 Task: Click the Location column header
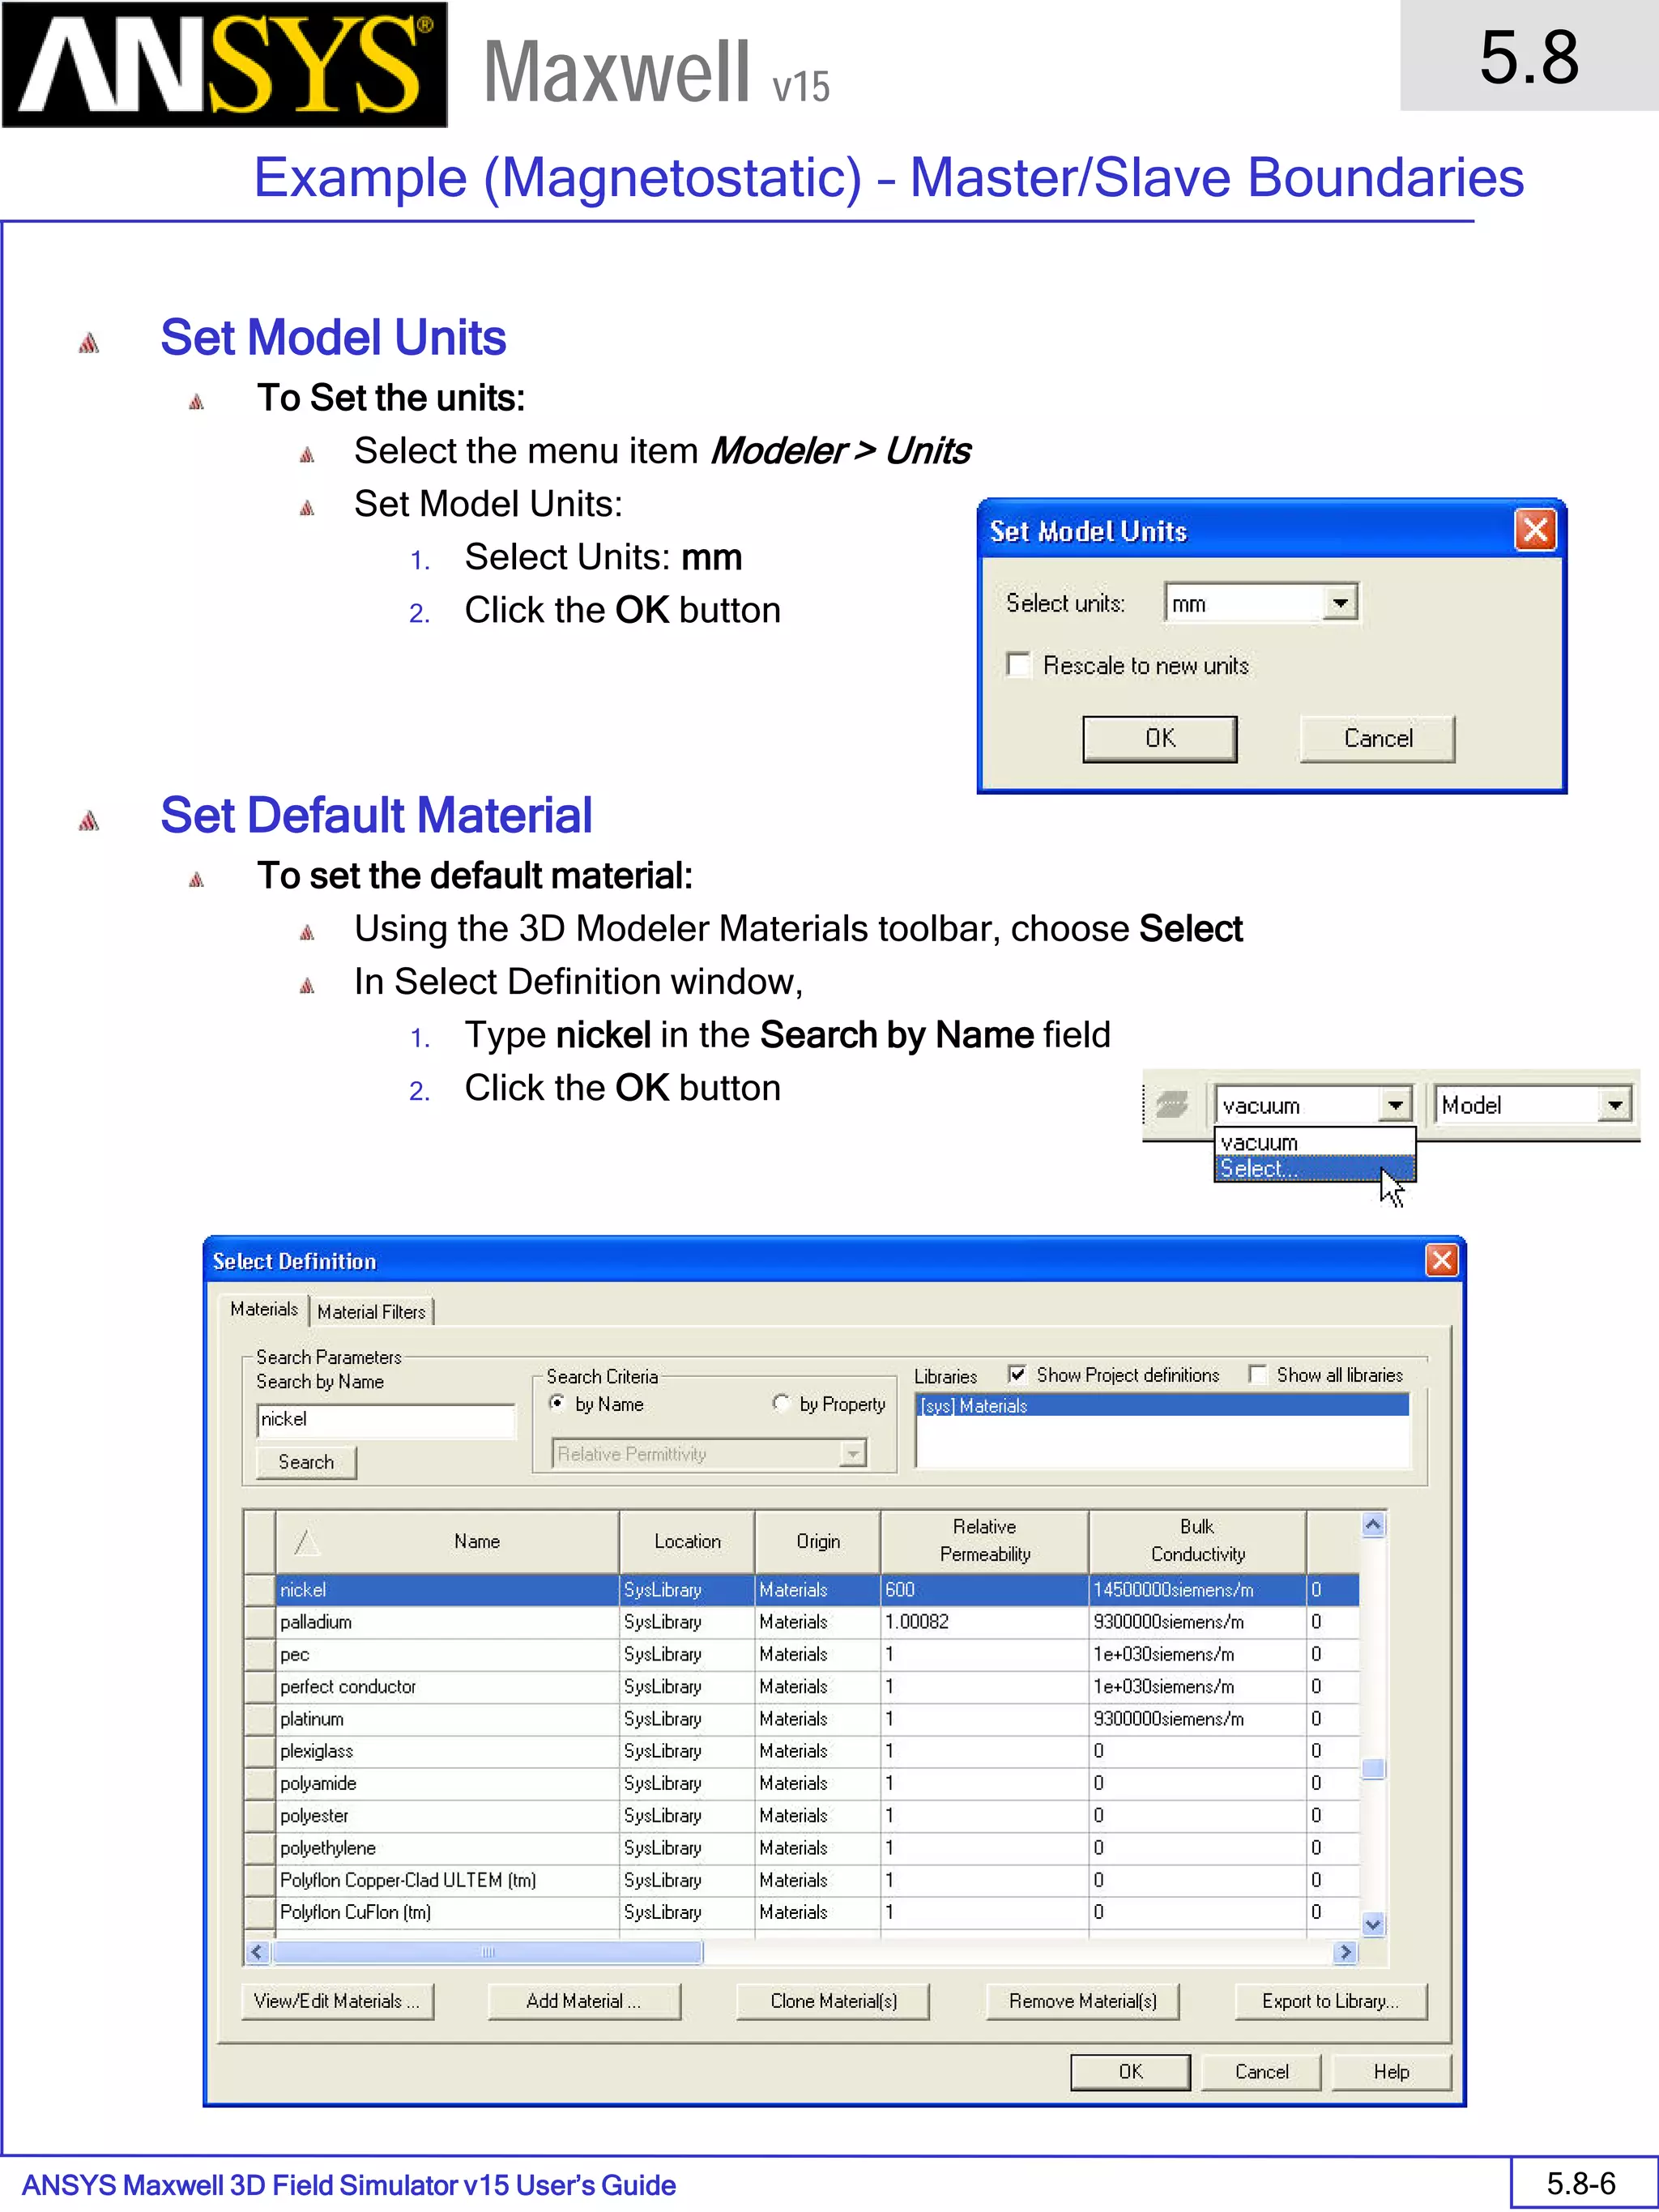tap(687, 1541)
